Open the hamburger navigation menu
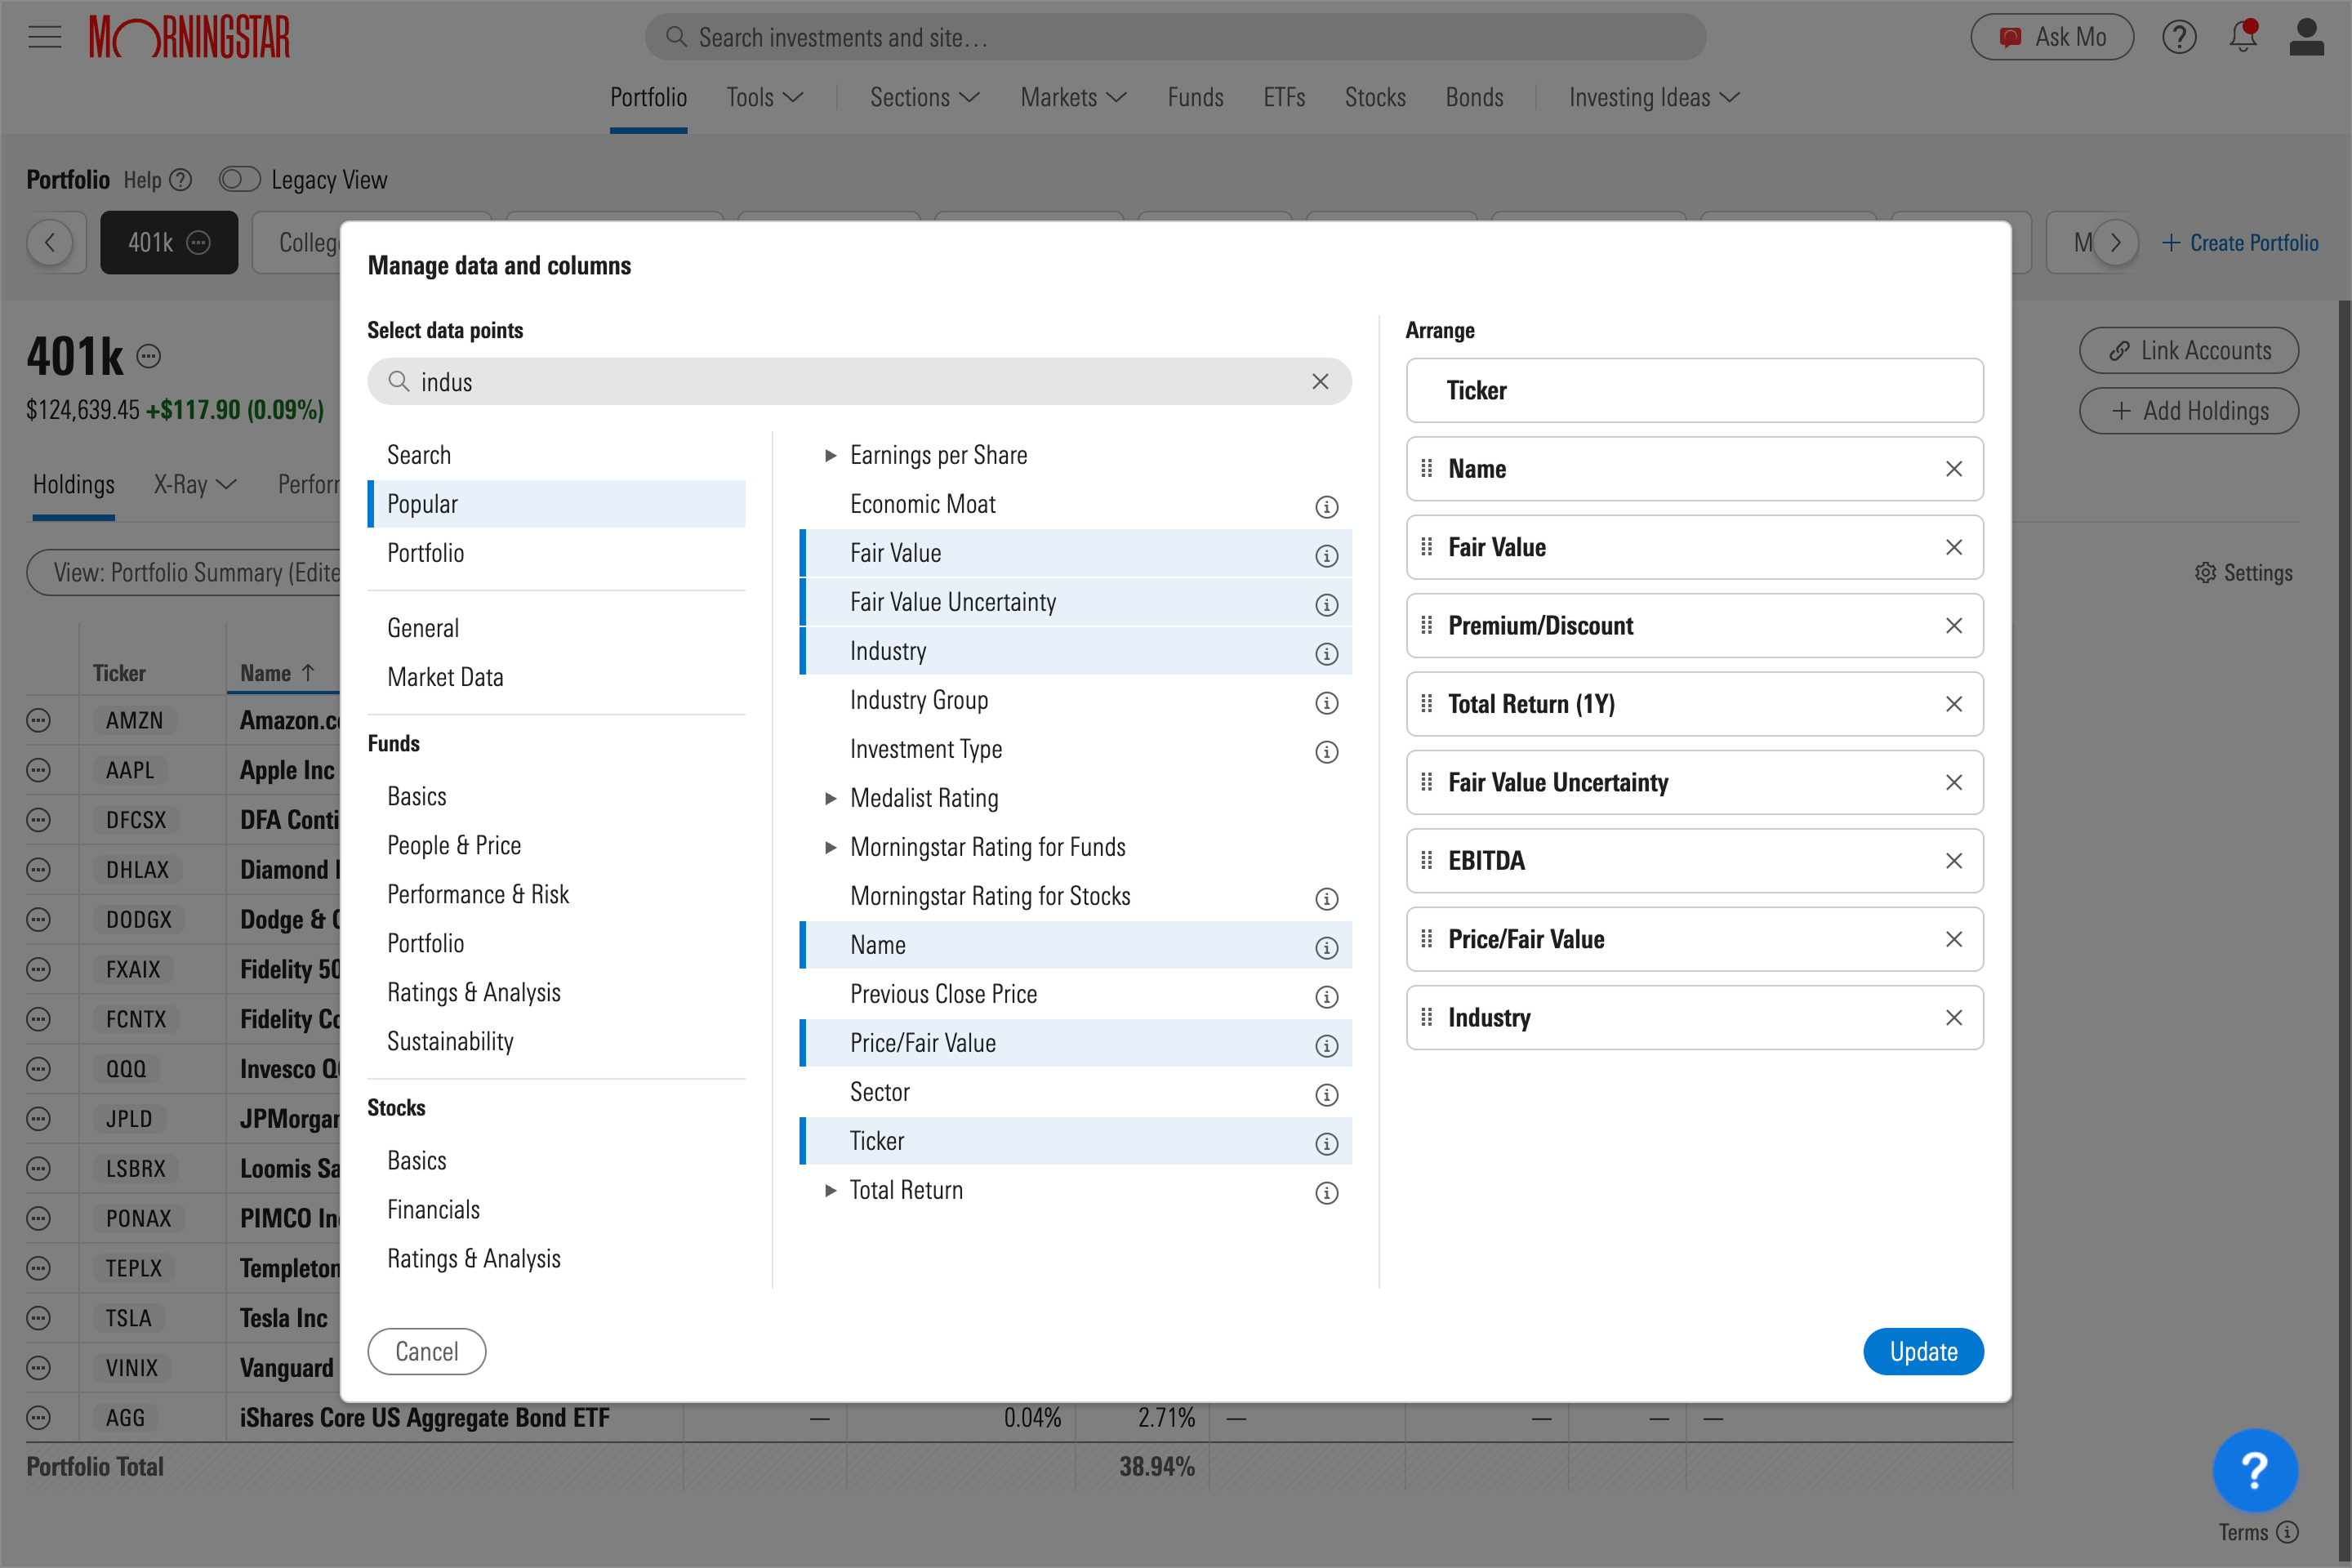Image resolution: width=2352 pixels, height=1568 pixels. (x=44, y=36)
